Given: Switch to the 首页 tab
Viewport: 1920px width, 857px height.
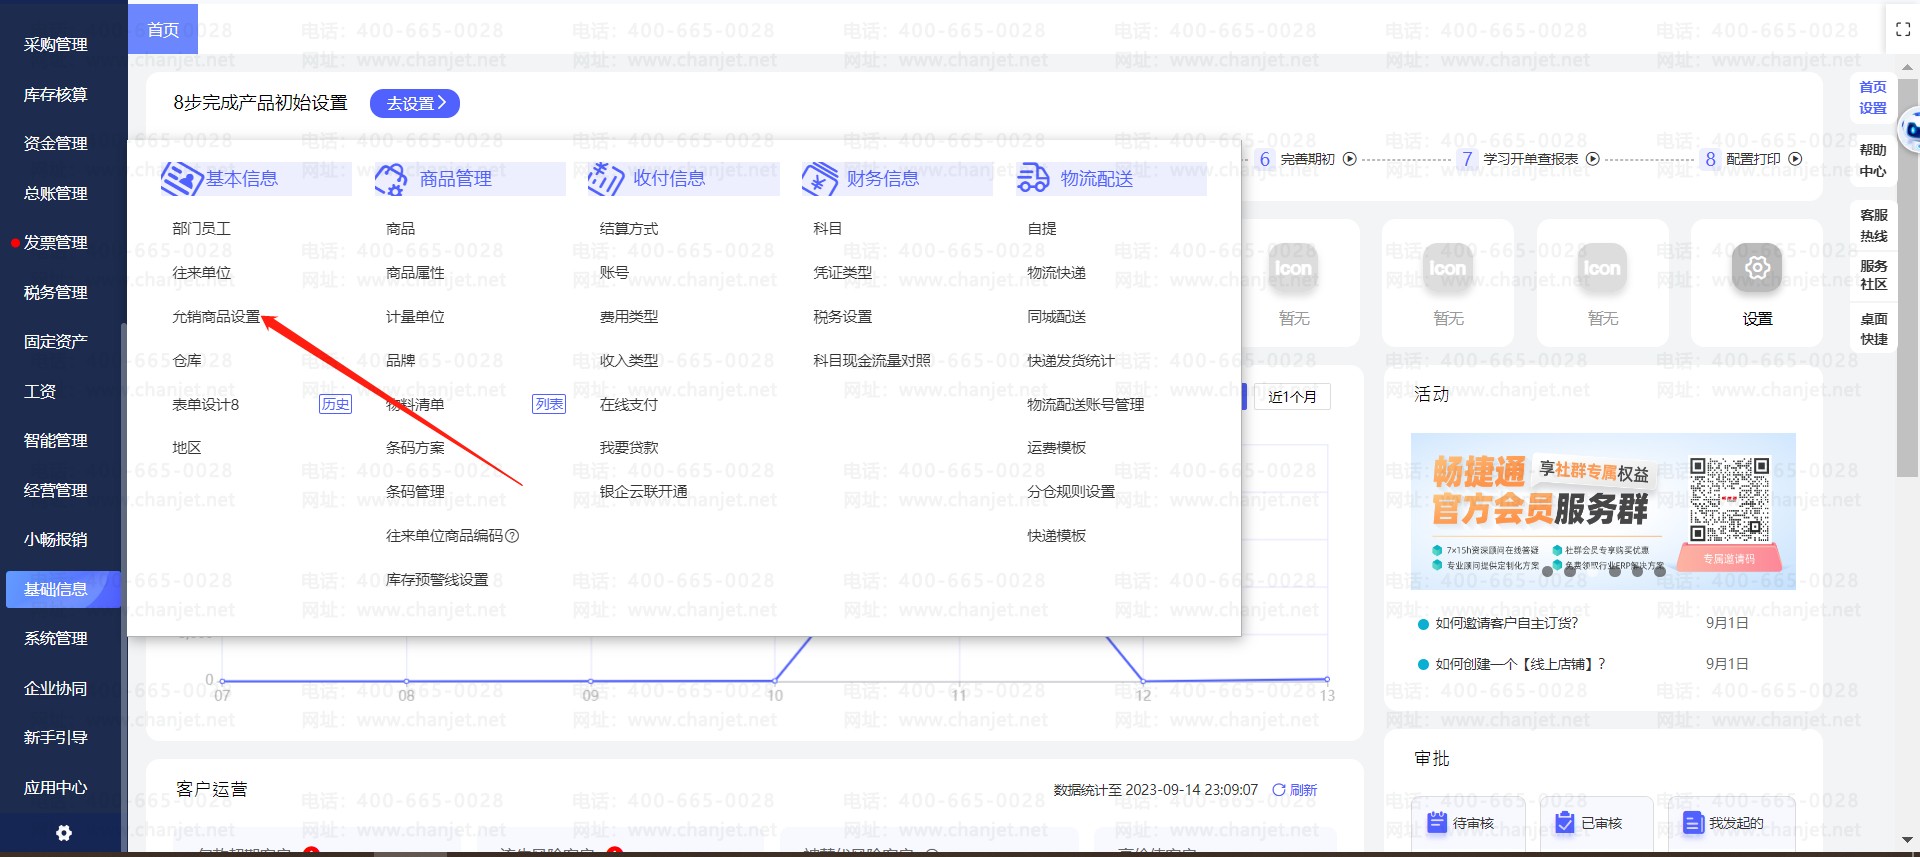Looking at the screenshot, I should [x=163, y=30].
